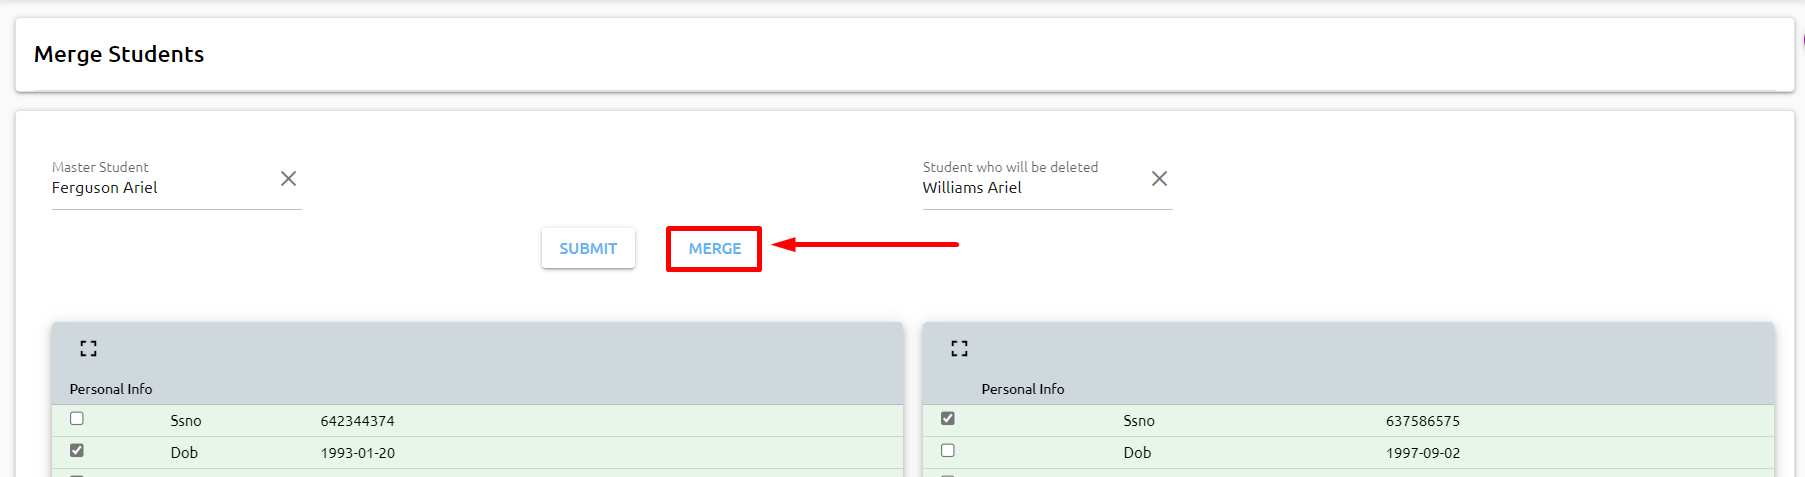
Task: Select the Dob value 1997-09-02
Action: 1422,453
